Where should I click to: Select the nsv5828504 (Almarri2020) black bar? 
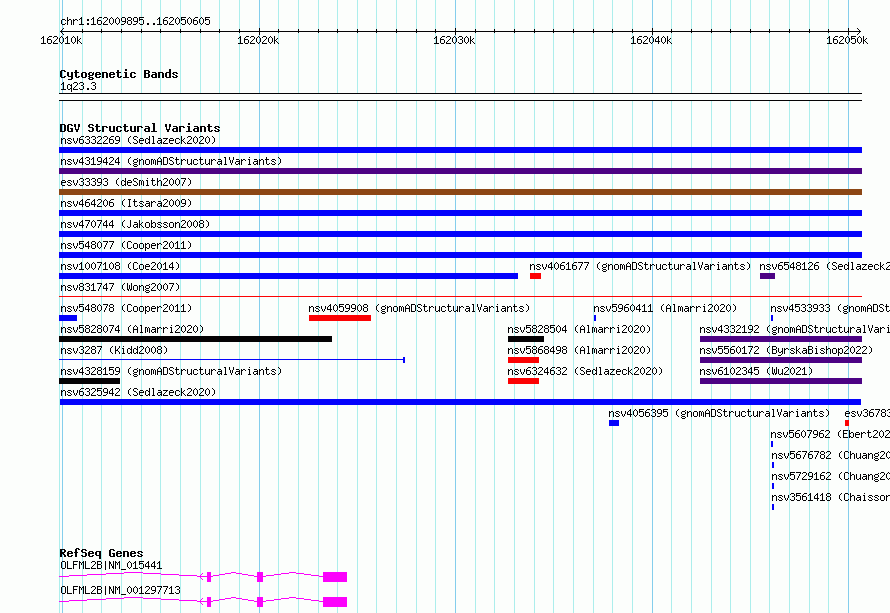tap(526, 339)
